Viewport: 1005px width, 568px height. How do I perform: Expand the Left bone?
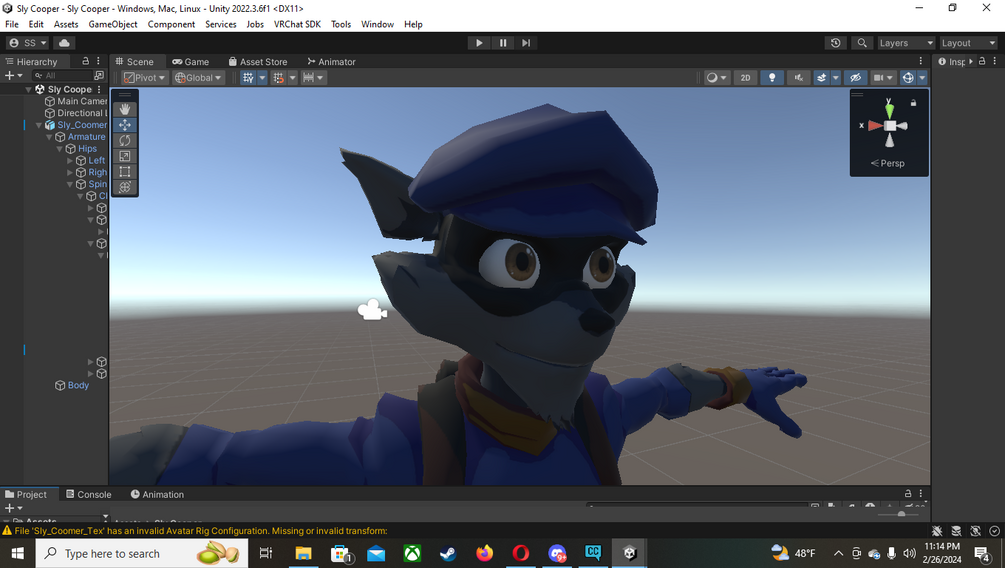click(x=69, y=160)
